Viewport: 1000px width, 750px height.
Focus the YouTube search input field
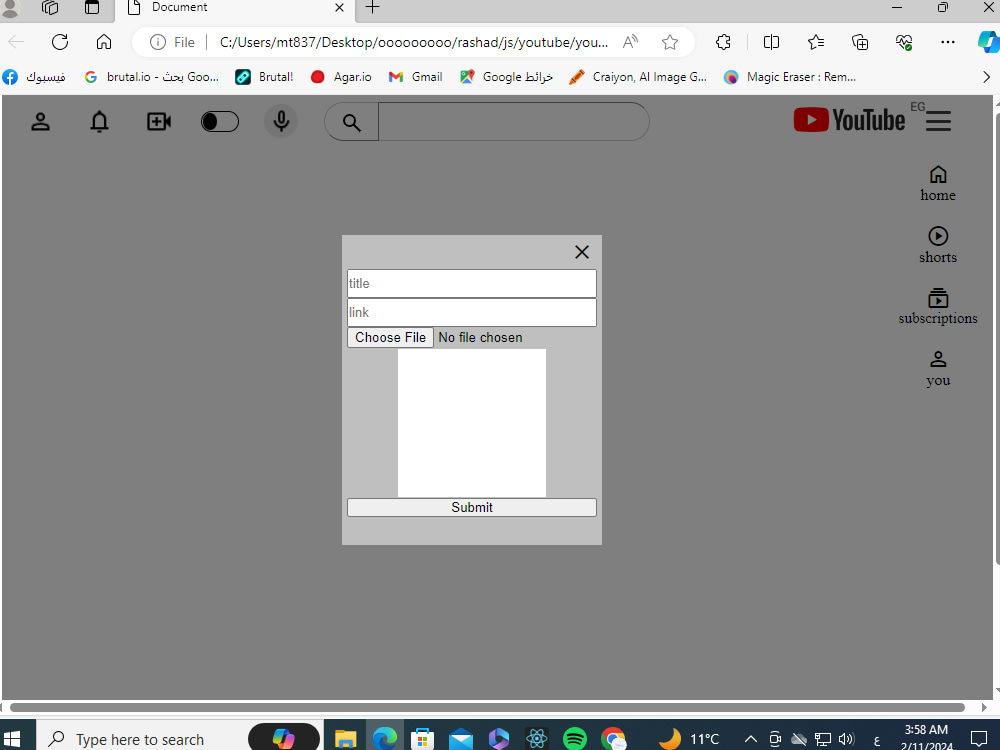[513, 121]
